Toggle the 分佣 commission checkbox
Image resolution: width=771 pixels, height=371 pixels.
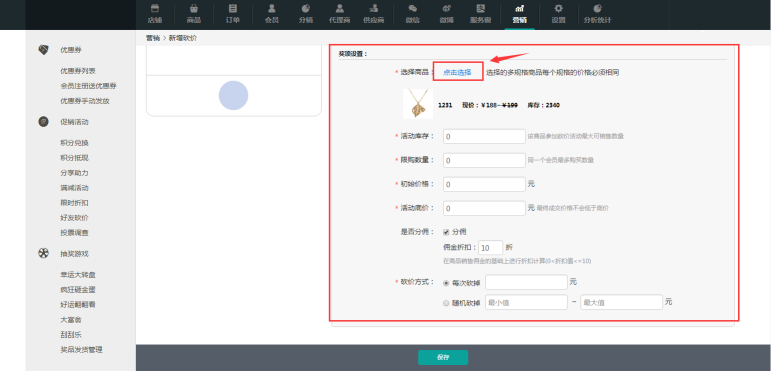(x=446, y=232)
